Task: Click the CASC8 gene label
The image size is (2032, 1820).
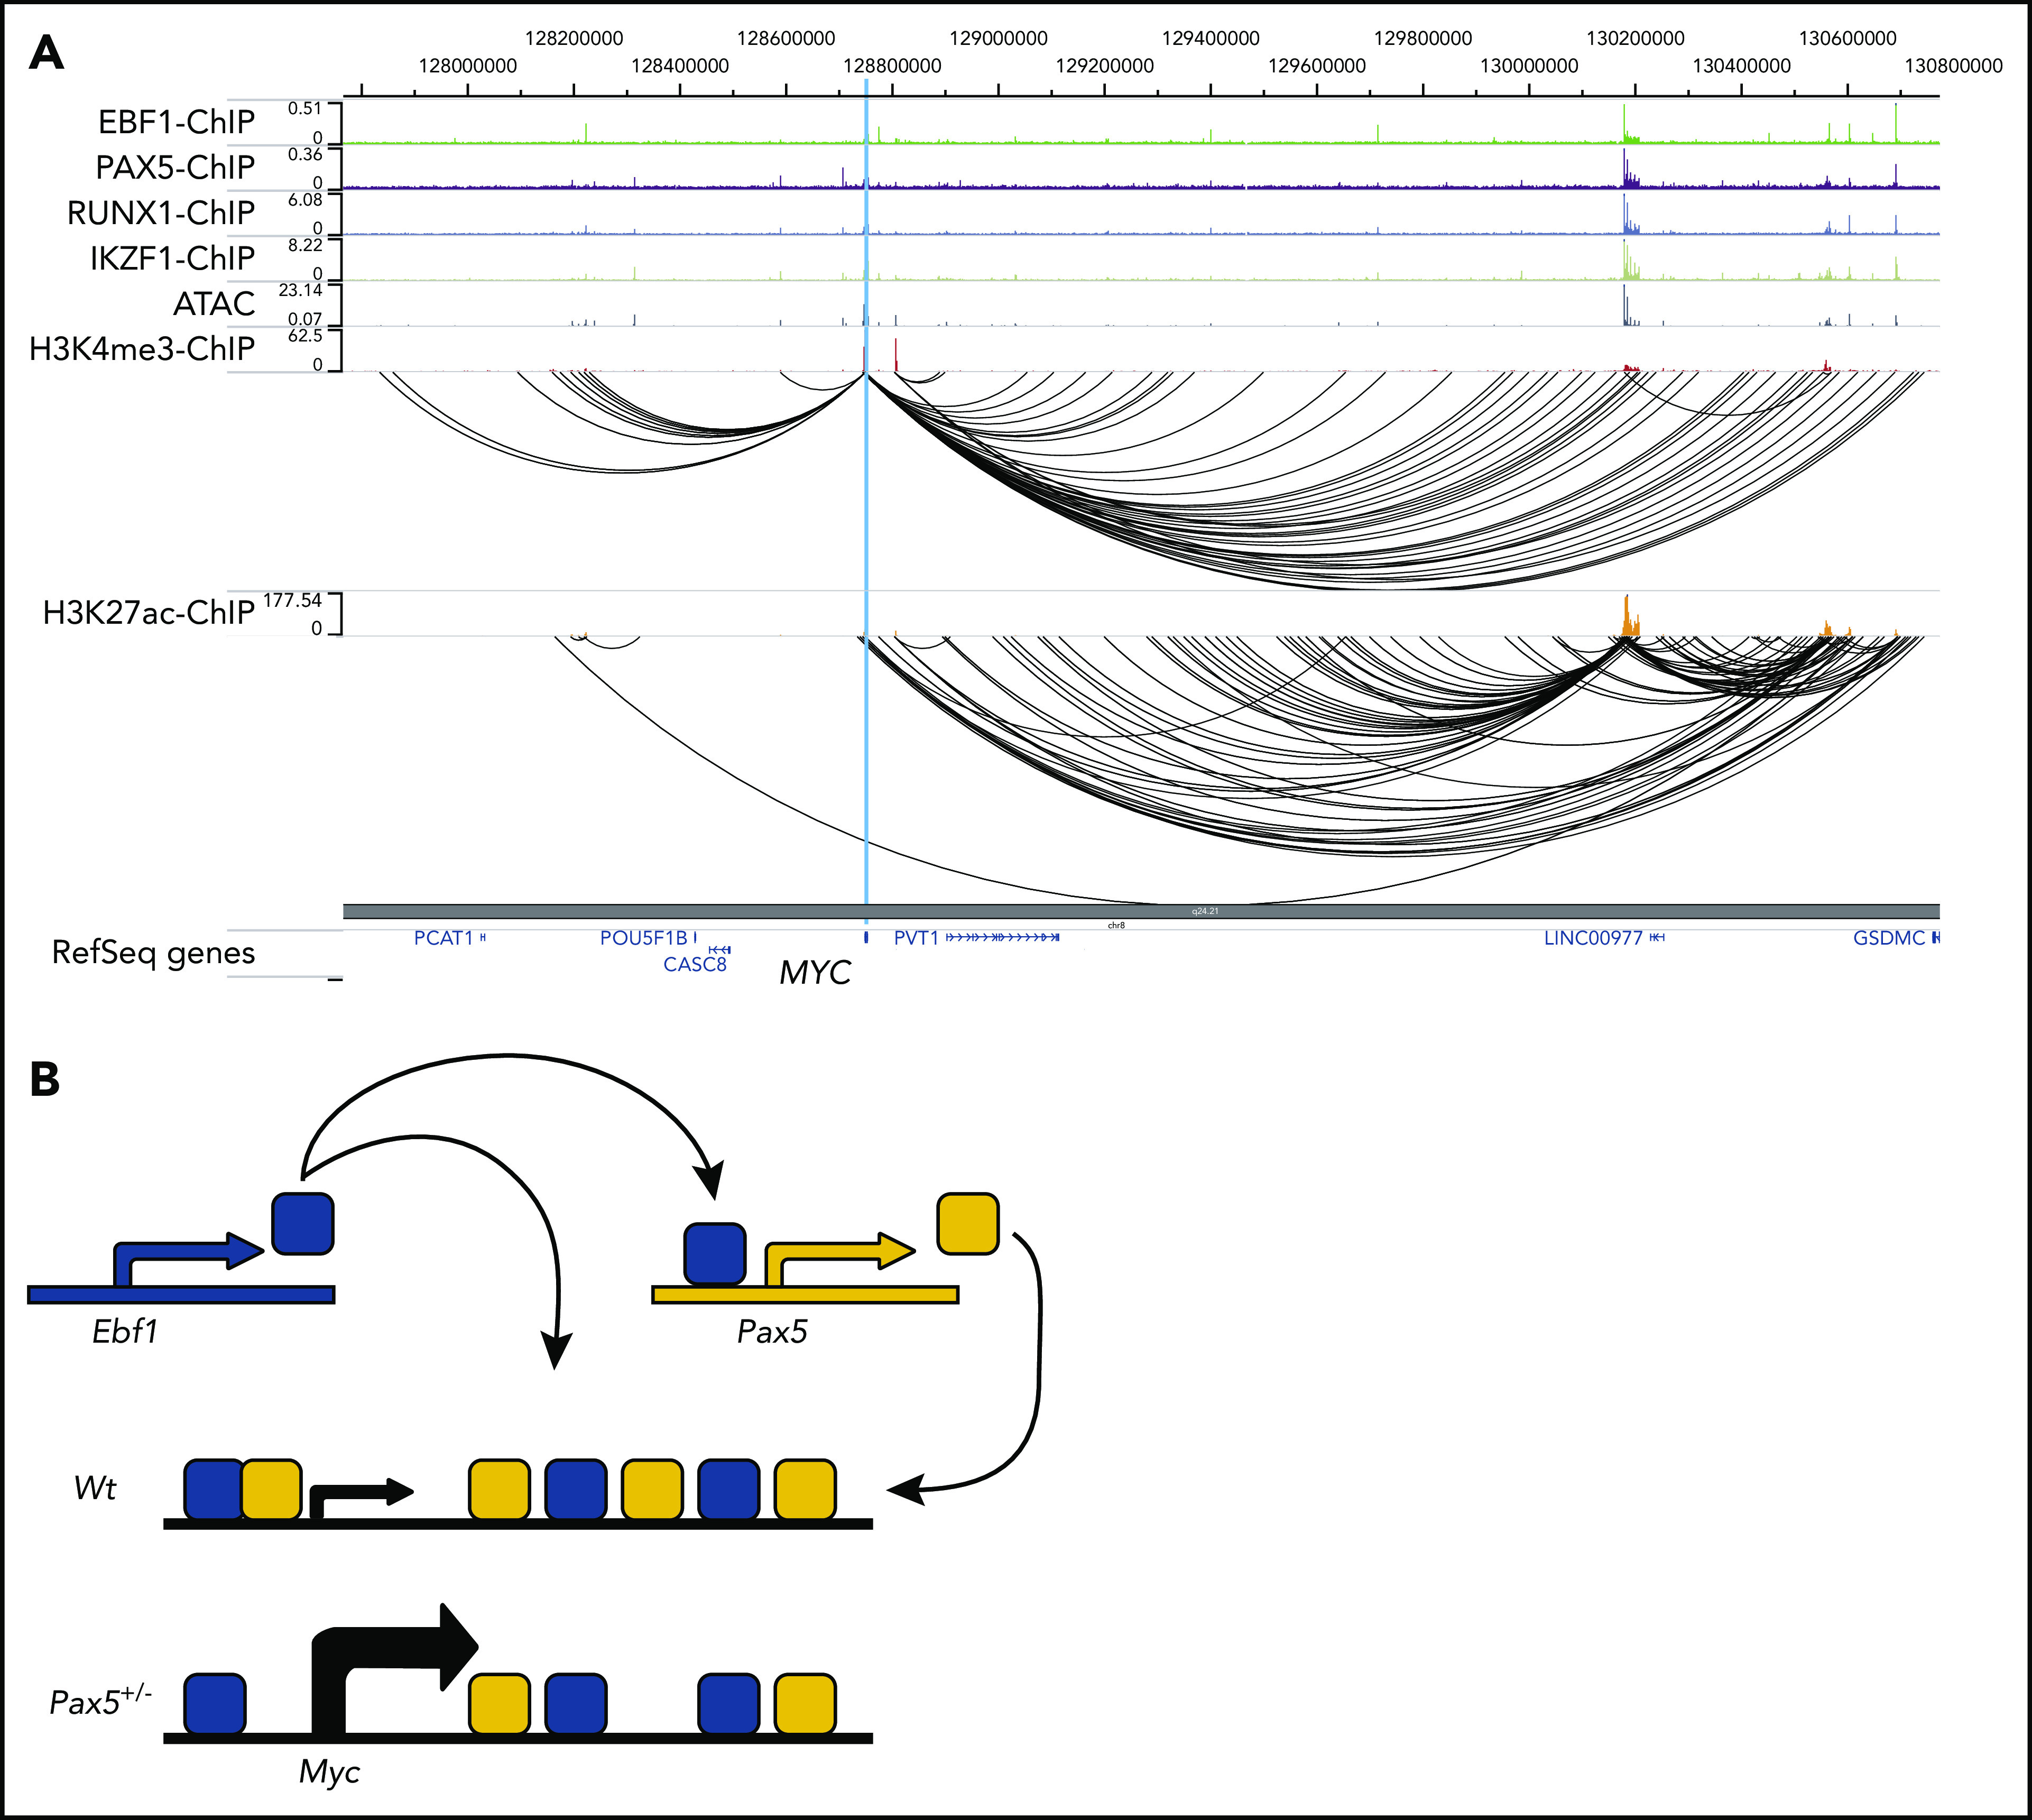Action: tap(695, 964)
